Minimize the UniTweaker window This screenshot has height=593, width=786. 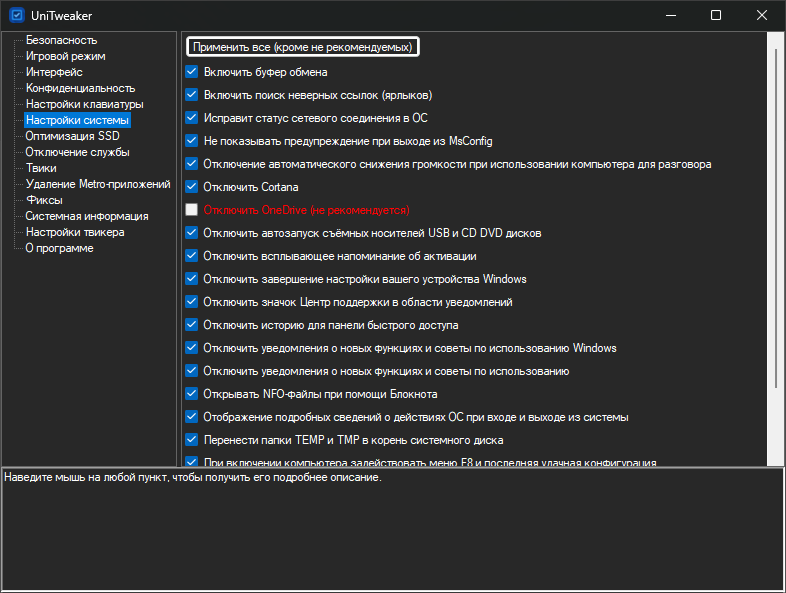click(670, 15)
